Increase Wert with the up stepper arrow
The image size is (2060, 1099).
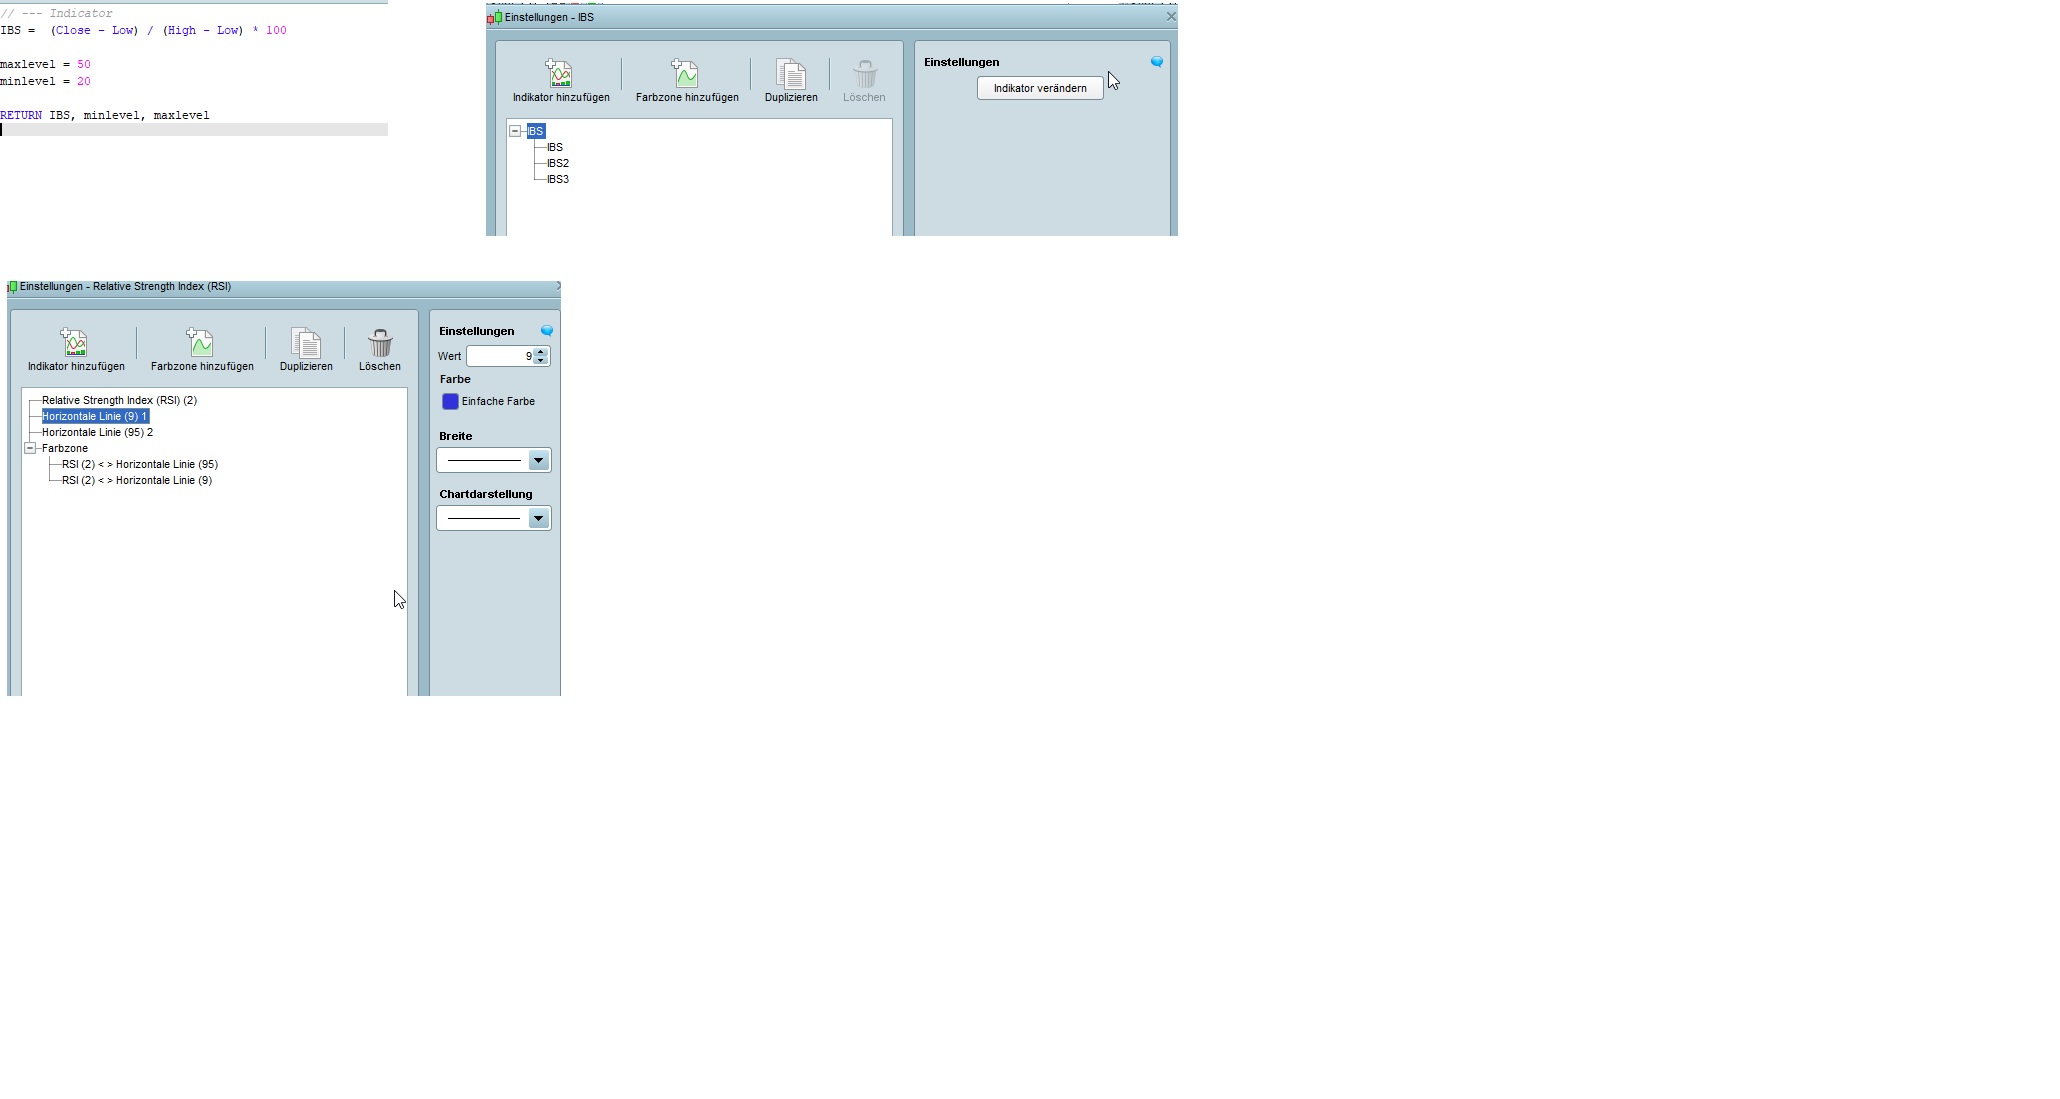click(541, 352)
